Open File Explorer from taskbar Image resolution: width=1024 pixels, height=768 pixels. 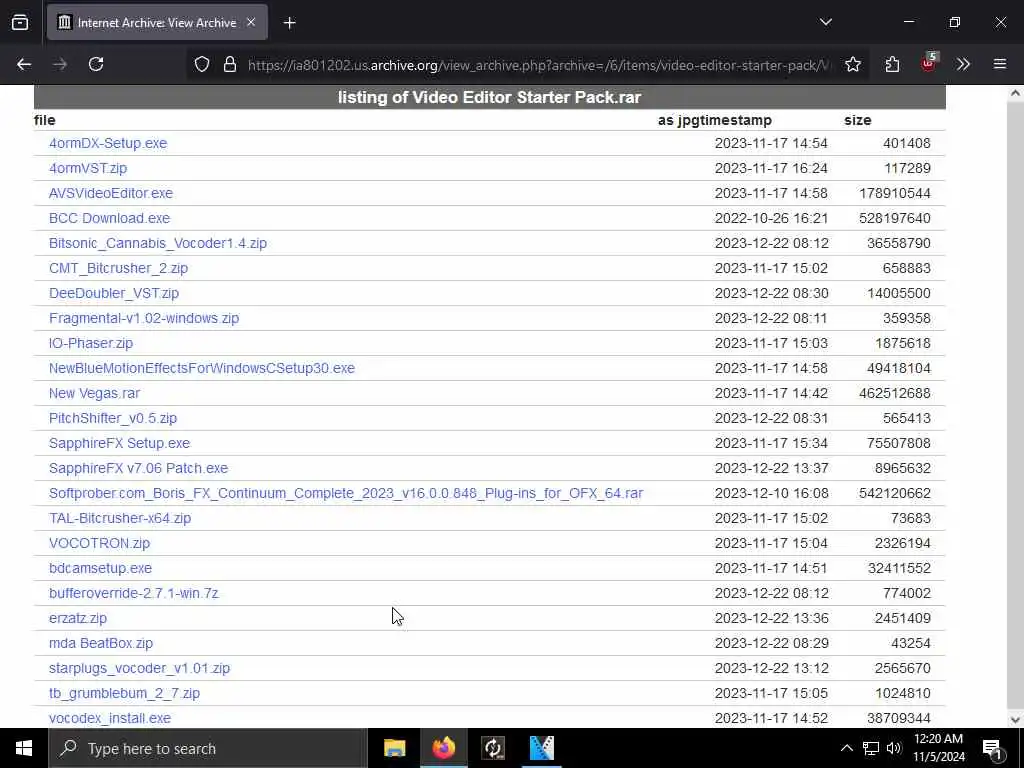(x=394, y=748)
